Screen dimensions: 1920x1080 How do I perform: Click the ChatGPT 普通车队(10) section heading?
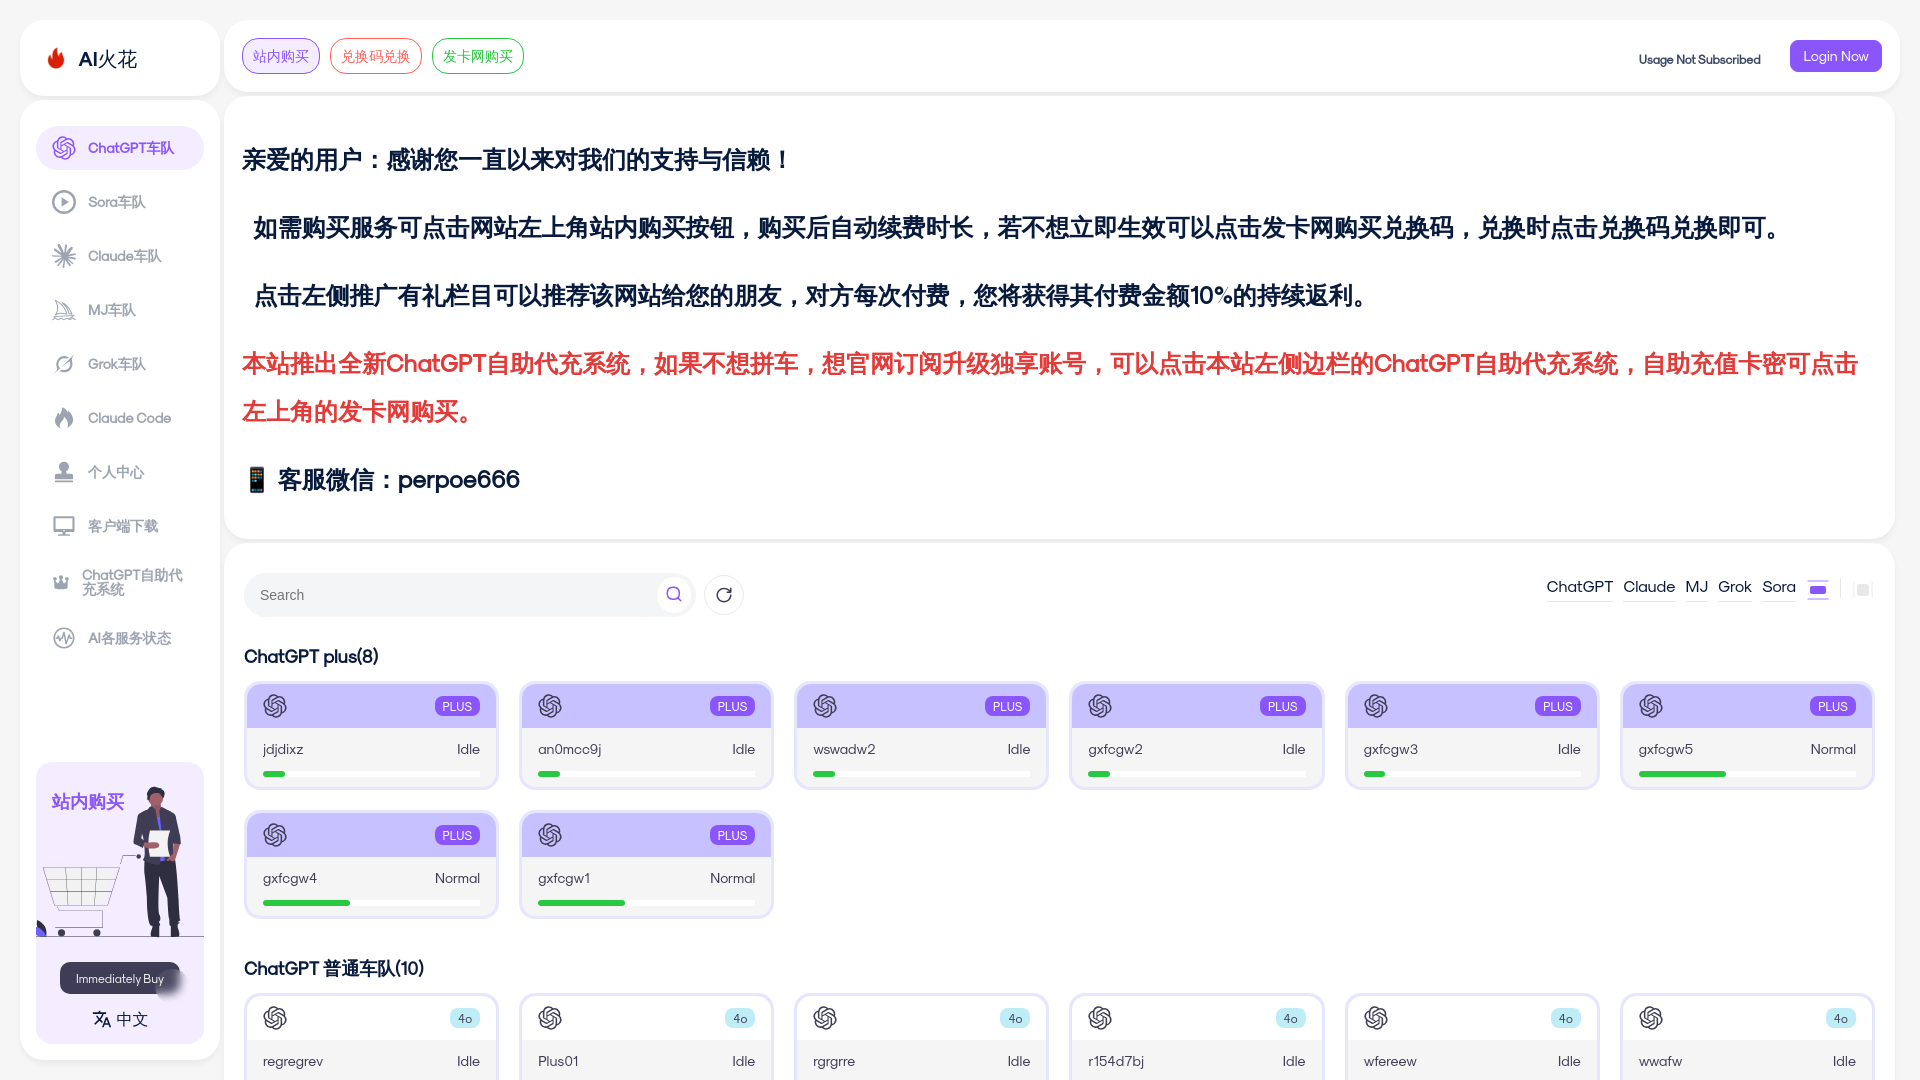click(x=334, y=969)
